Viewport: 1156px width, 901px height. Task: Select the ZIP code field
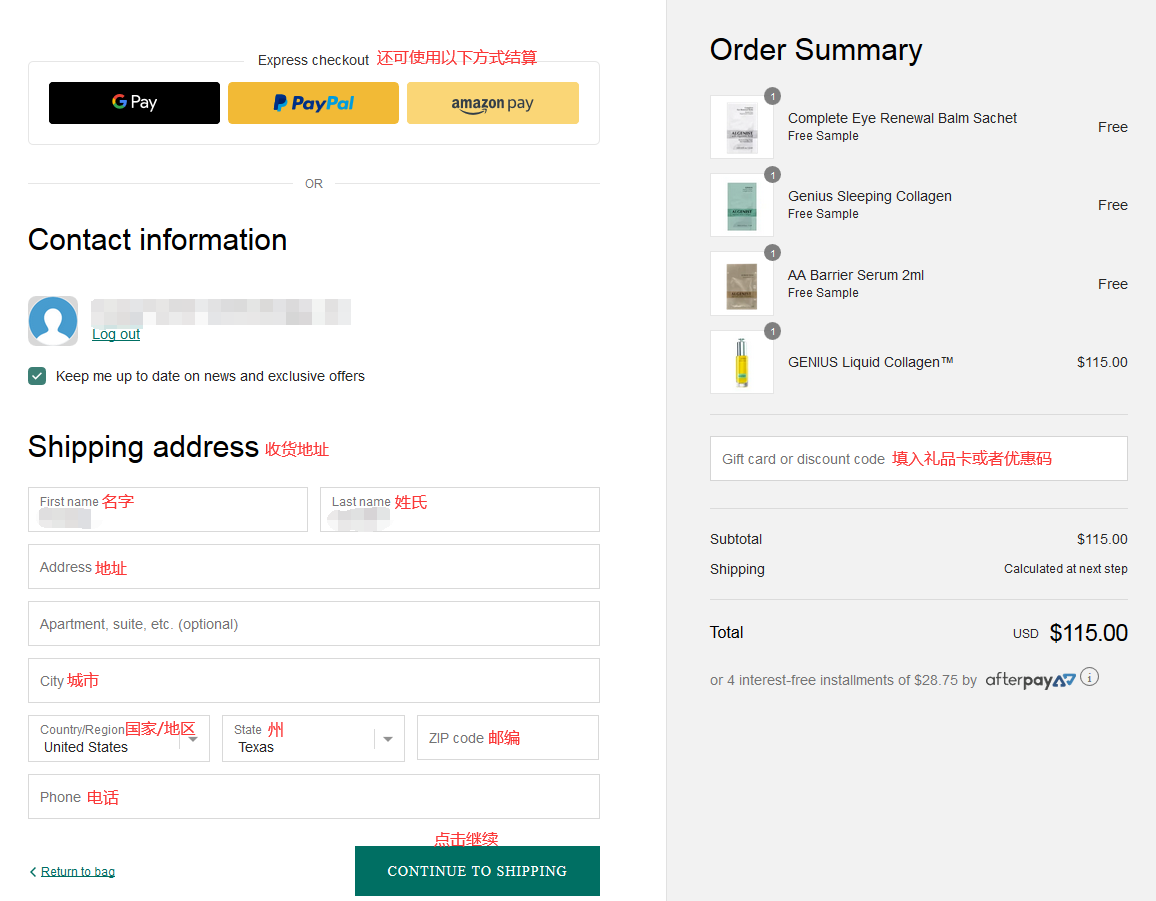click(507, 738)
